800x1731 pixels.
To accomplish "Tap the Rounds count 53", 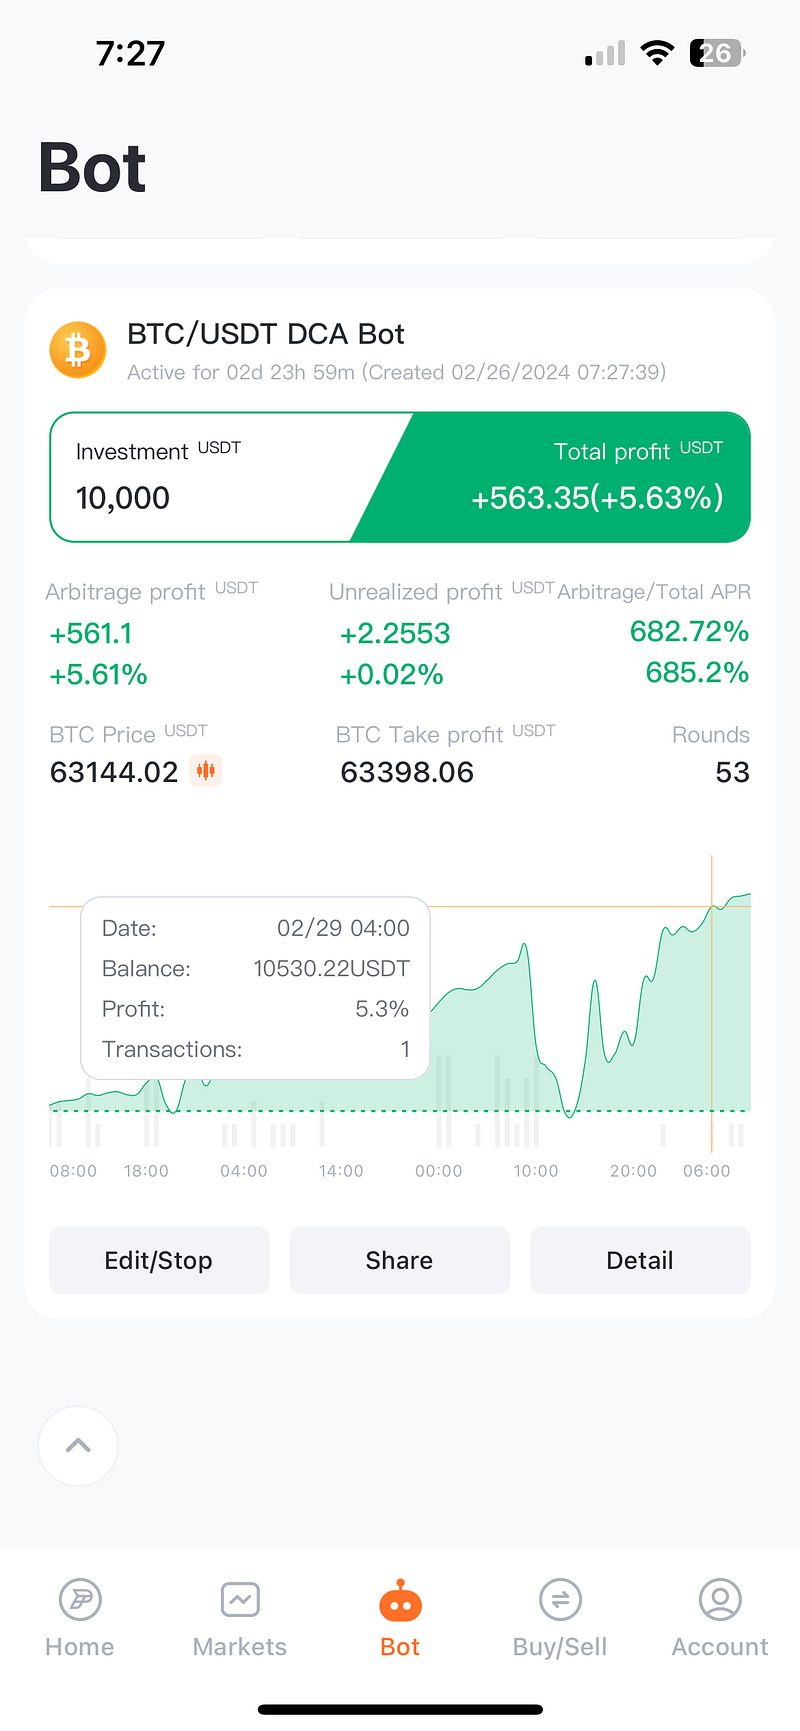I will (732, 772).
